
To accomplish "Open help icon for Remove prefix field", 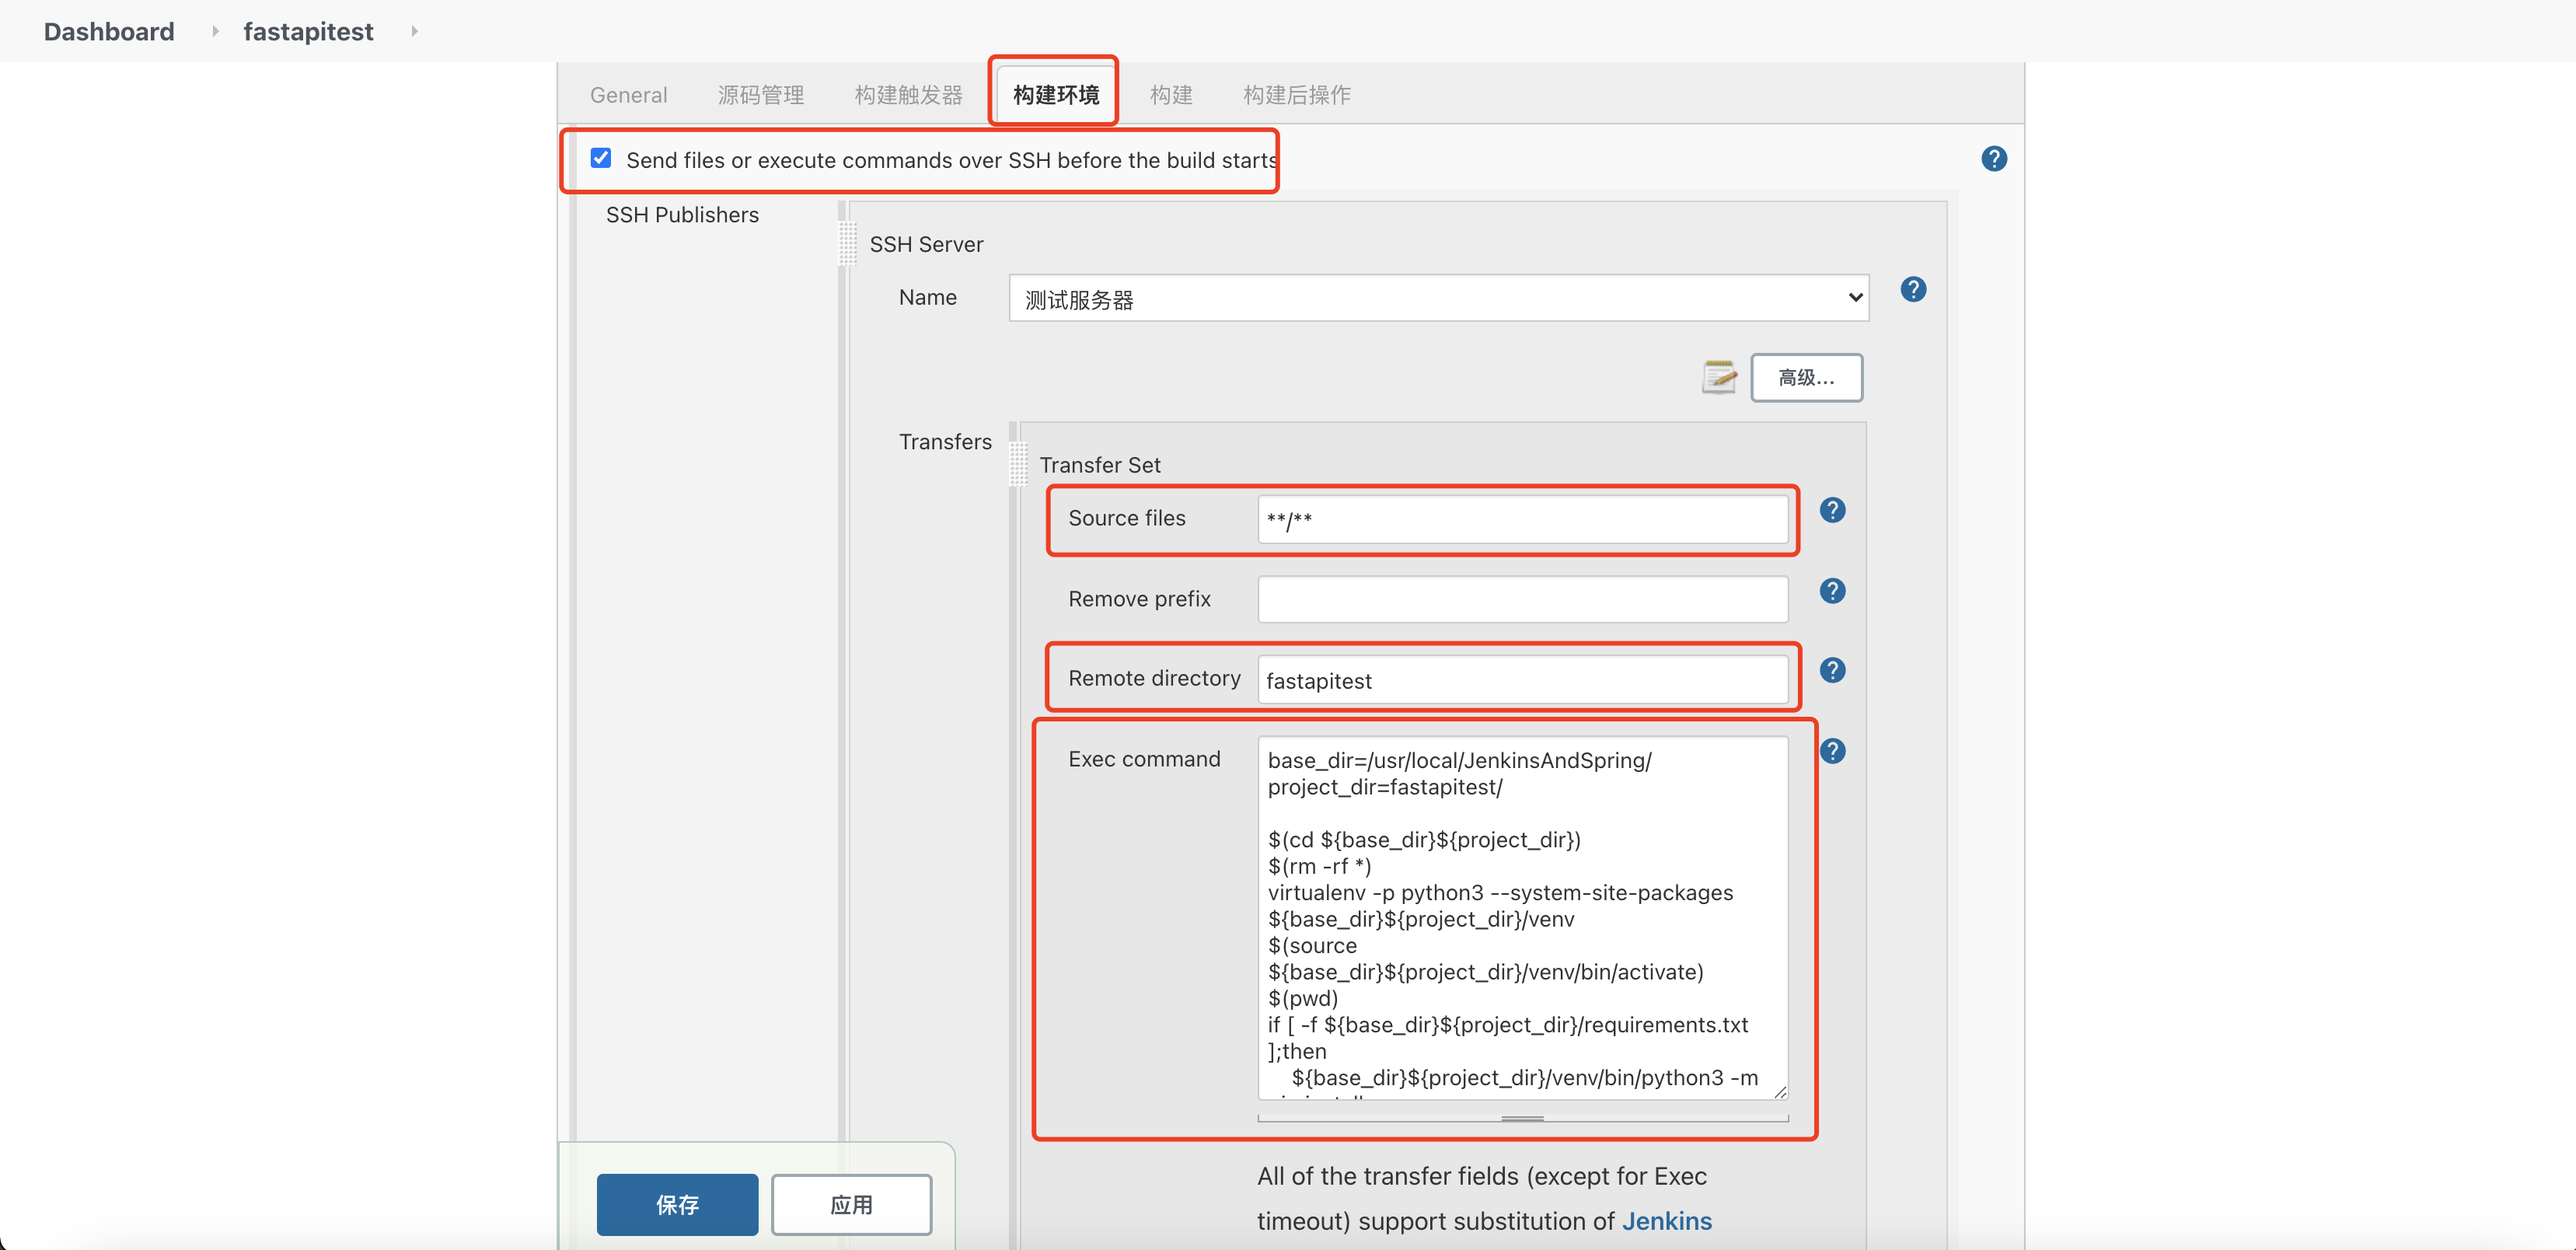I will [1831, 591].
